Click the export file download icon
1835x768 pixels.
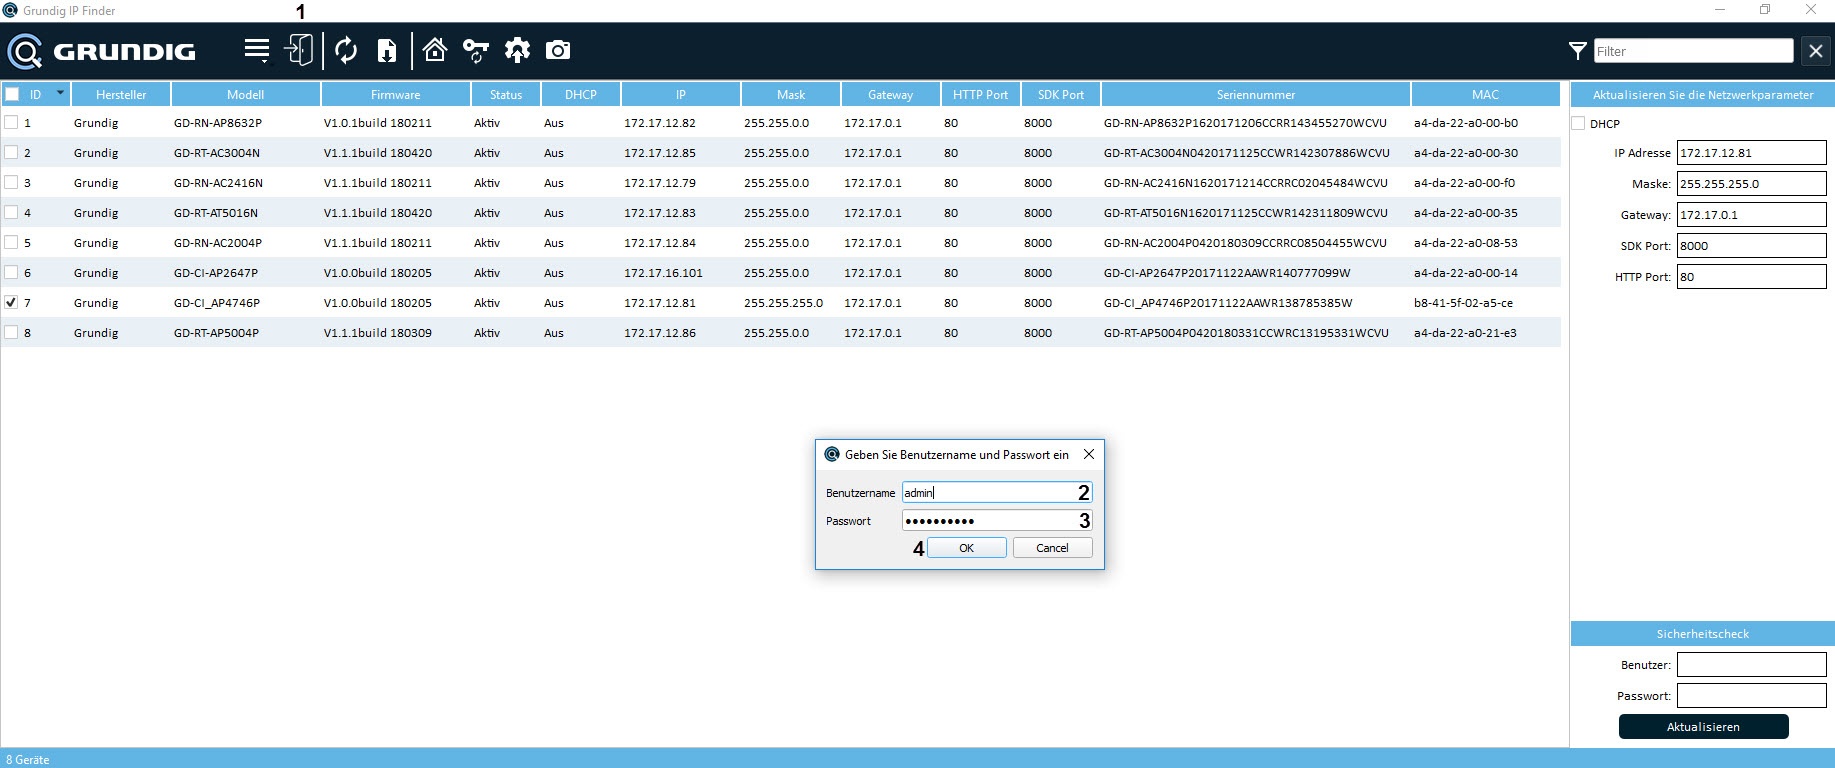click(387, 50)
